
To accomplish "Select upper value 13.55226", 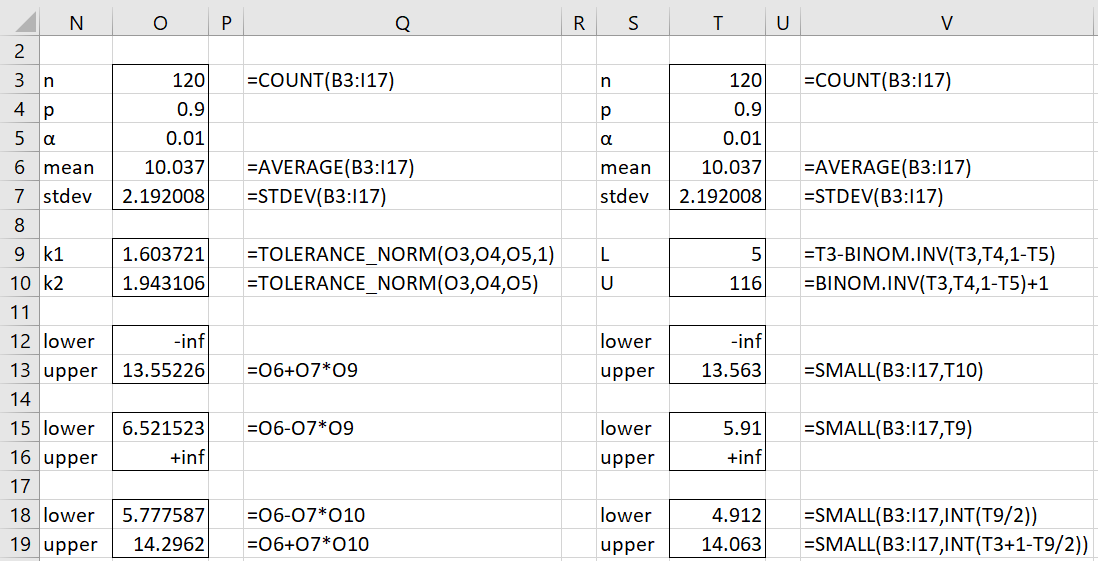I will (x=160, y=370).
